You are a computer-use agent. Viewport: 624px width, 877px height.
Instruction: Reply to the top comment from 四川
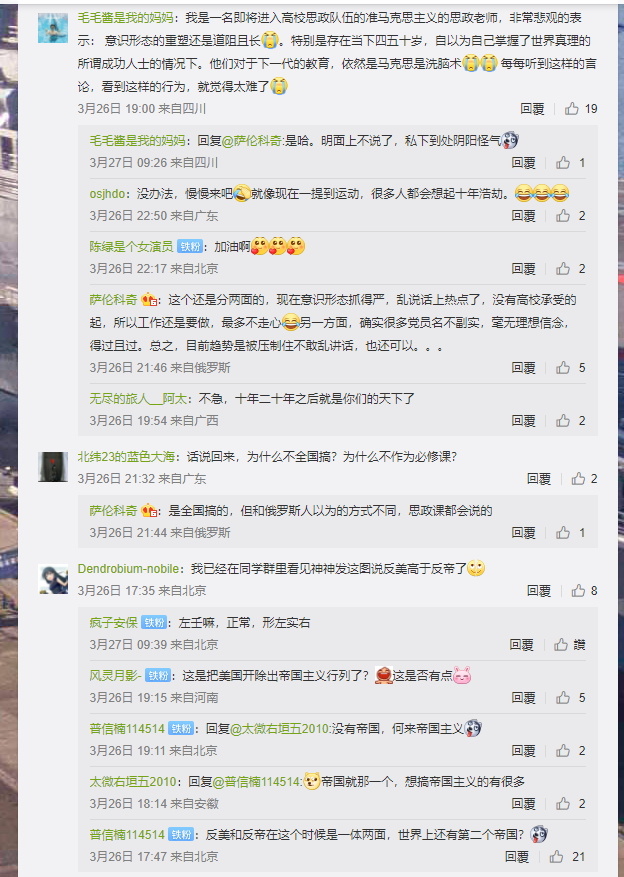coord(532,109)
